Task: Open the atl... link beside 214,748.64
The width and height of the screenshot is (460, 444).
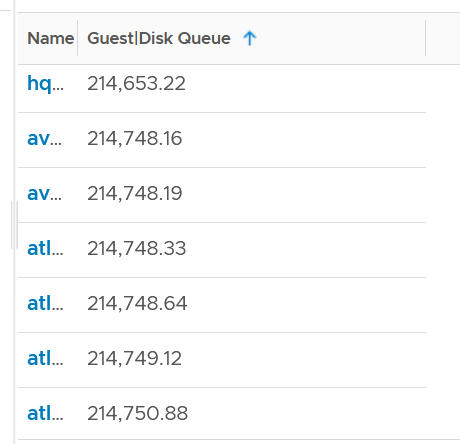Action: [x=45, y=303]
